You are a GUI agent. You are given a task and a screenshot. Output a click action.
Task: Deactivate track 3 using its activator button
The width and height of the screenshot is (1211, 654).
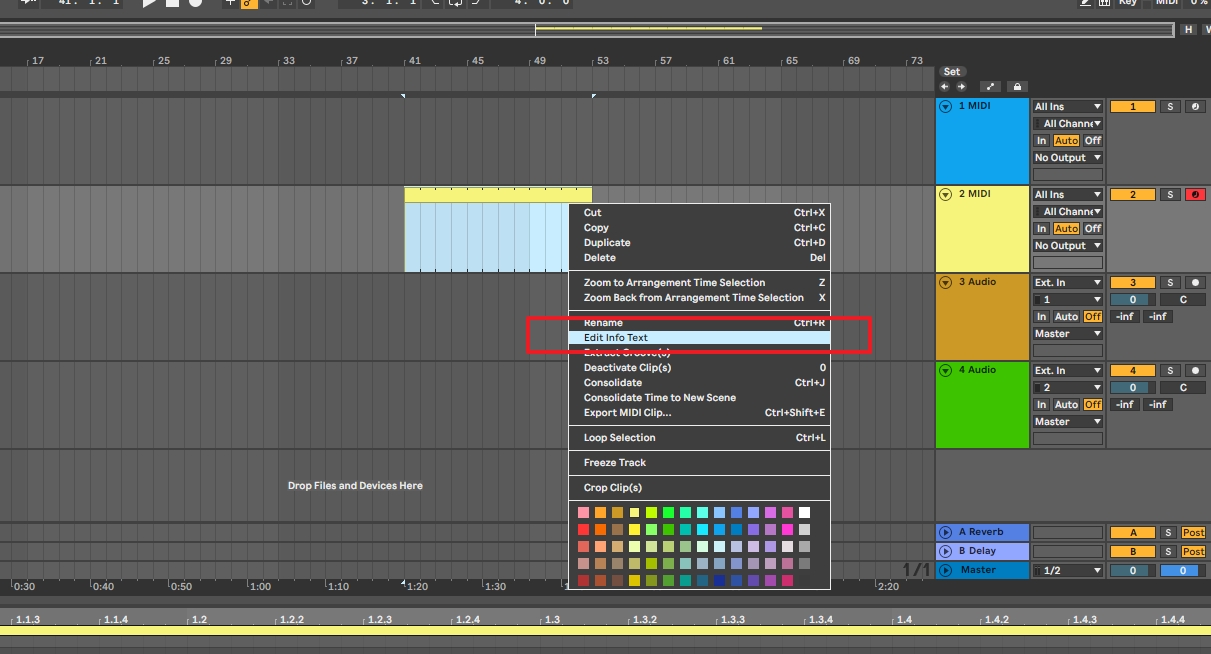pyautogui.click(x=1133, y=283)
